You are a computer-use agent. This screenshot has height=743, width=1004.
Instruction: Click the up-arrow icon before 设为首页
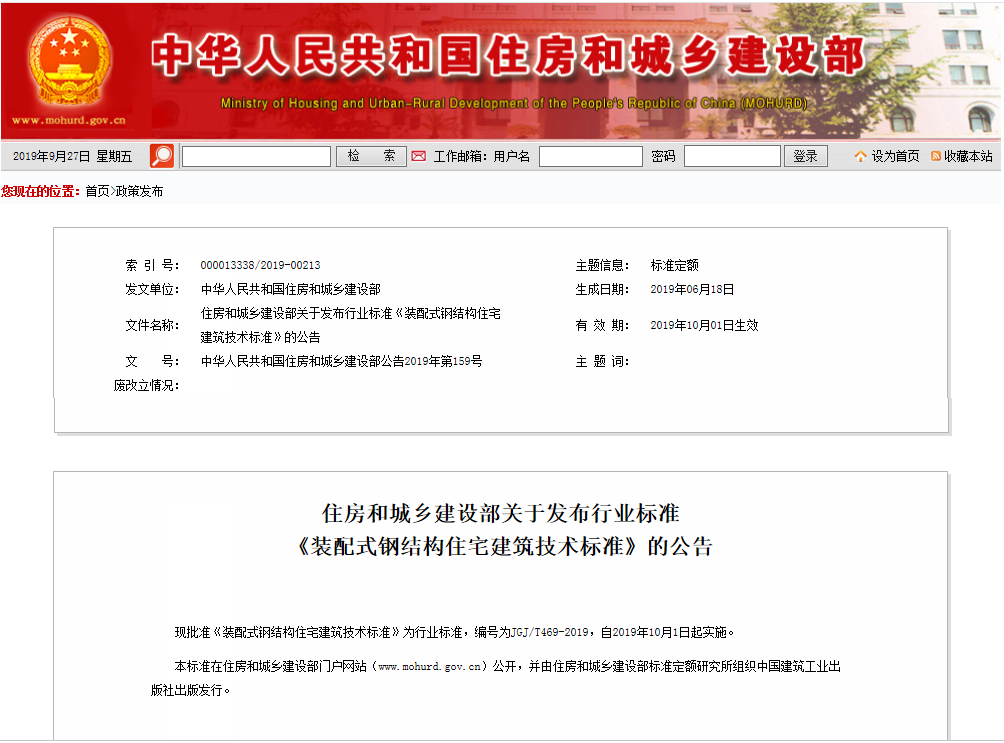point(858,155)
